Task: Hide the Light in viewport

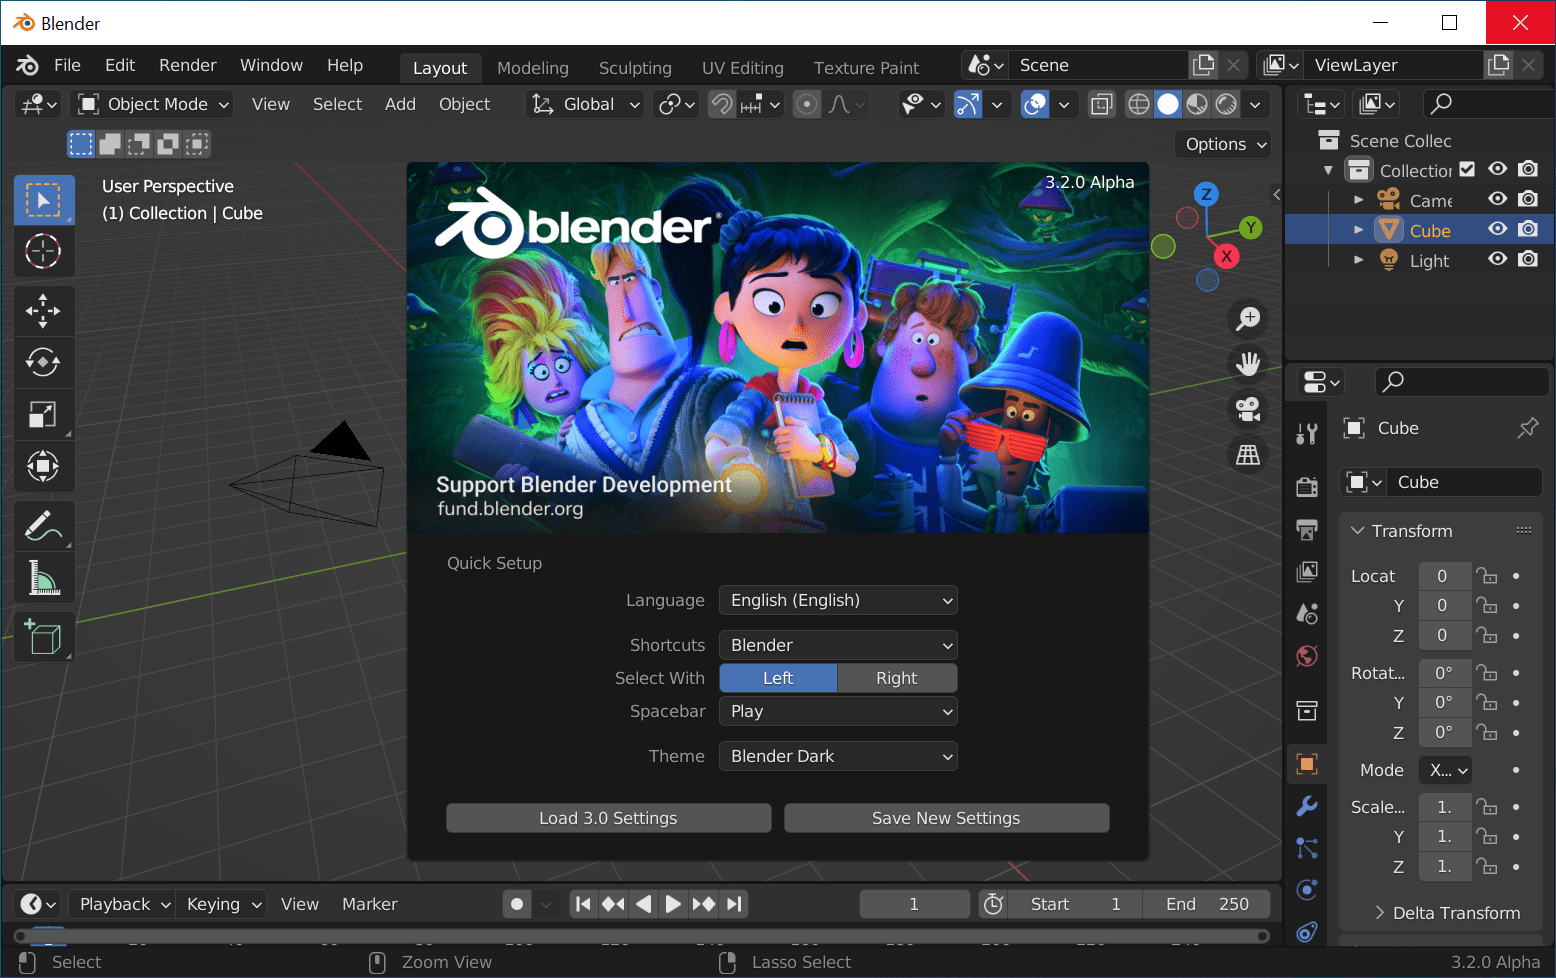Action: (x=1497, y=259)
